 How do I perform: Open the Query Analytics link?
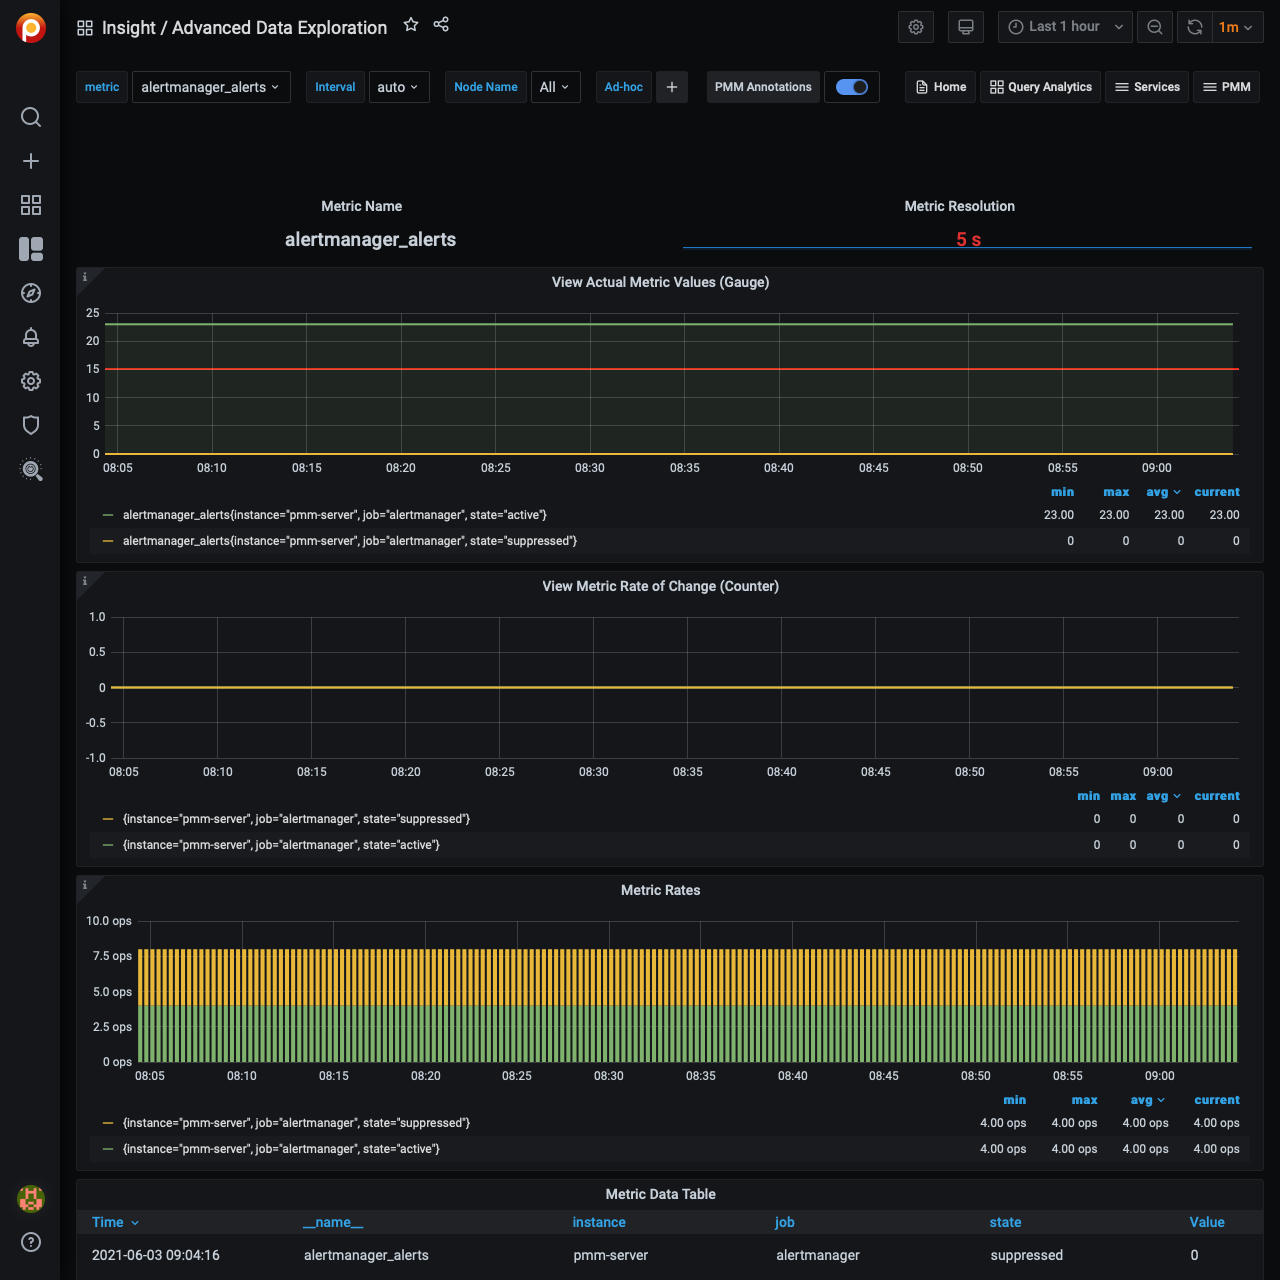point(1041,87)
